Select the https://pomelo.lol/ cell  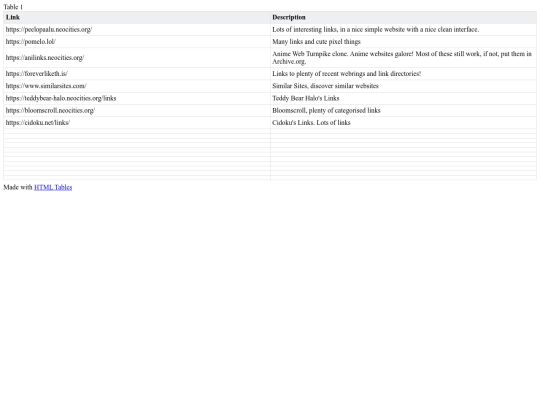tap(137, 42)
